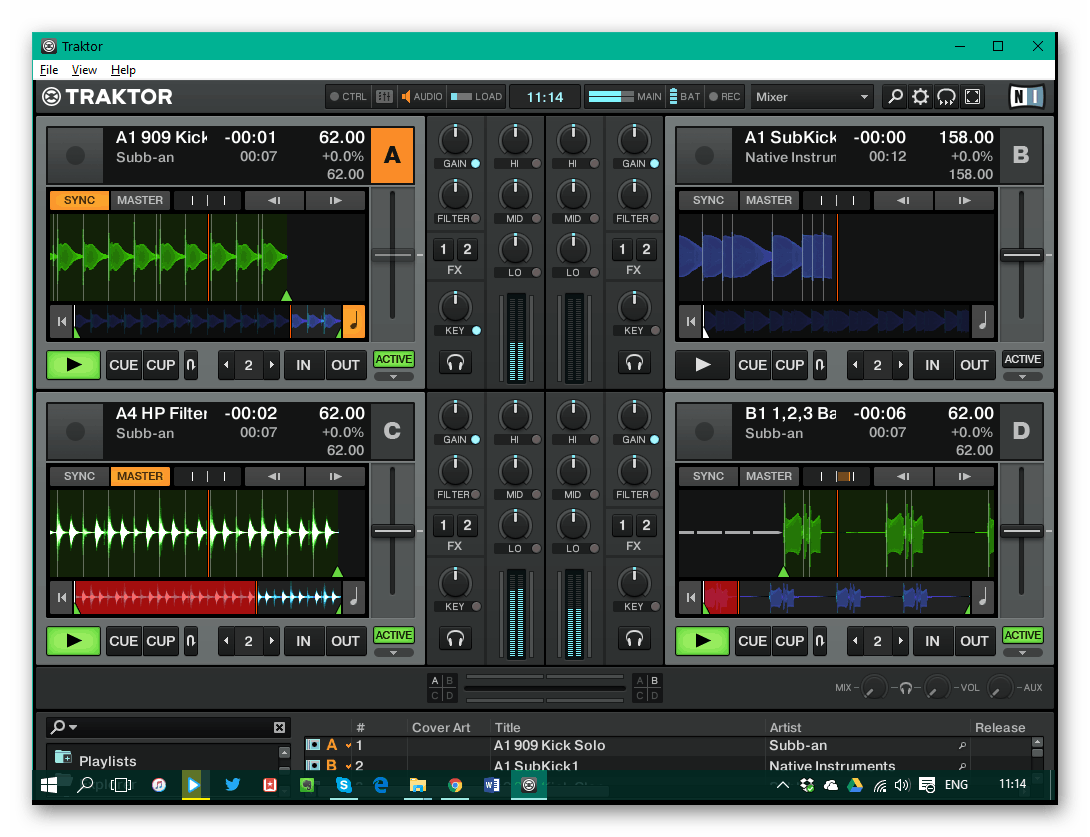1090x837 pixels.
Task: Set loop OUT on Deck D
Action: click(x=974, y=641)
